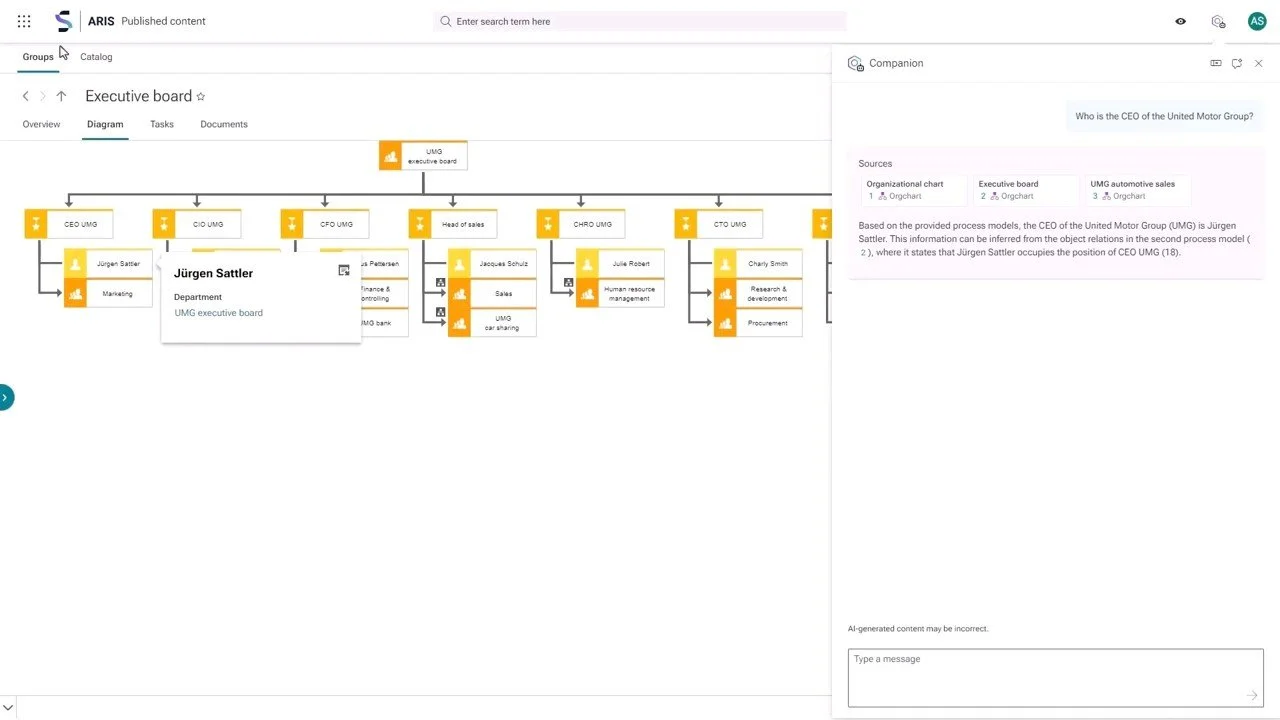Open Organizational chart source card
This screenshot has width=1280, height=720.
tap(914, 190)
